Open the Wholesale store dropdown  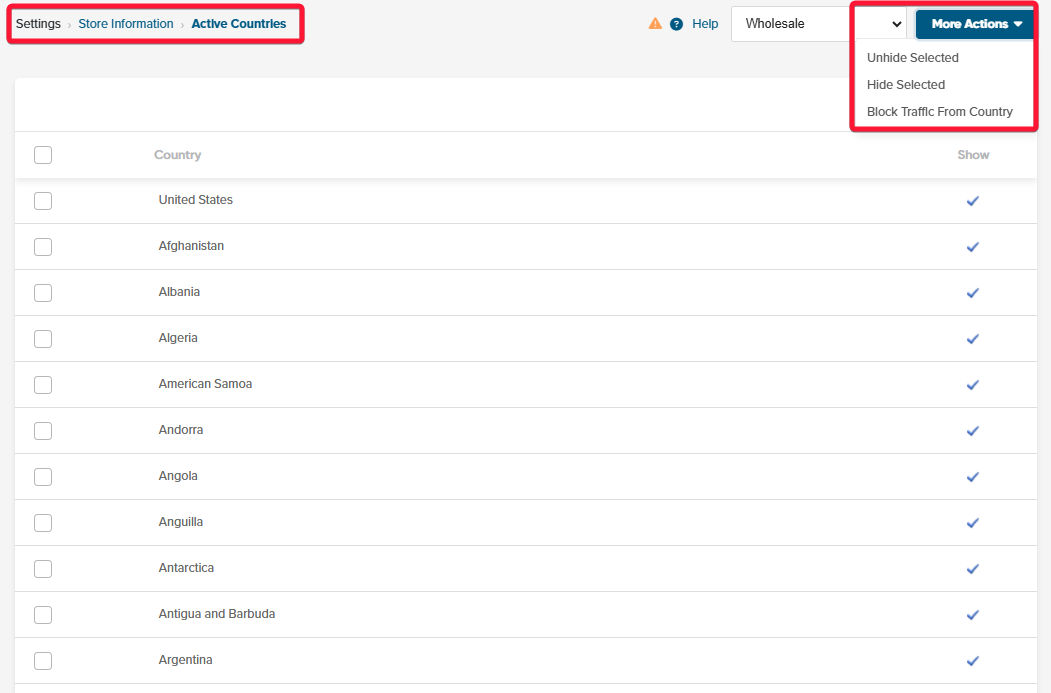tap(818, 24)
